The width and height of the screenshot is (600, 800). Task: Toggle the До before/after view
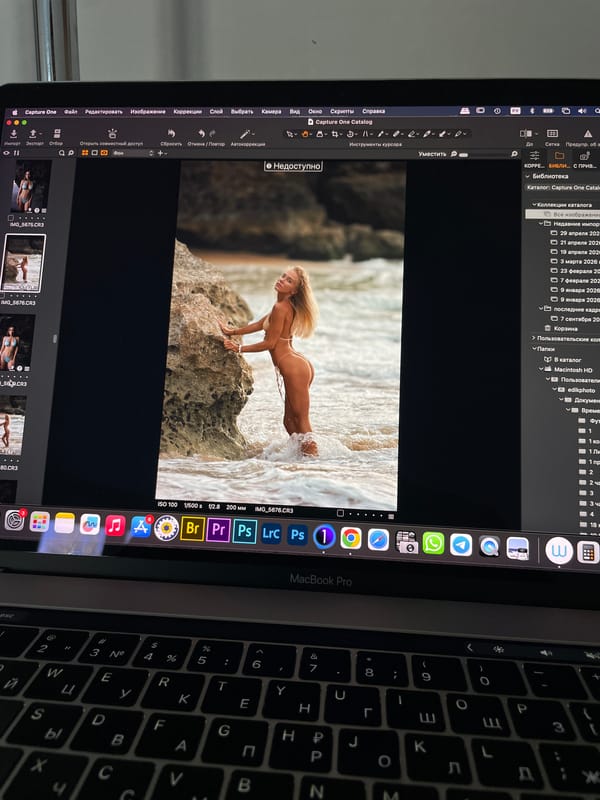click(x=526, y=133)
